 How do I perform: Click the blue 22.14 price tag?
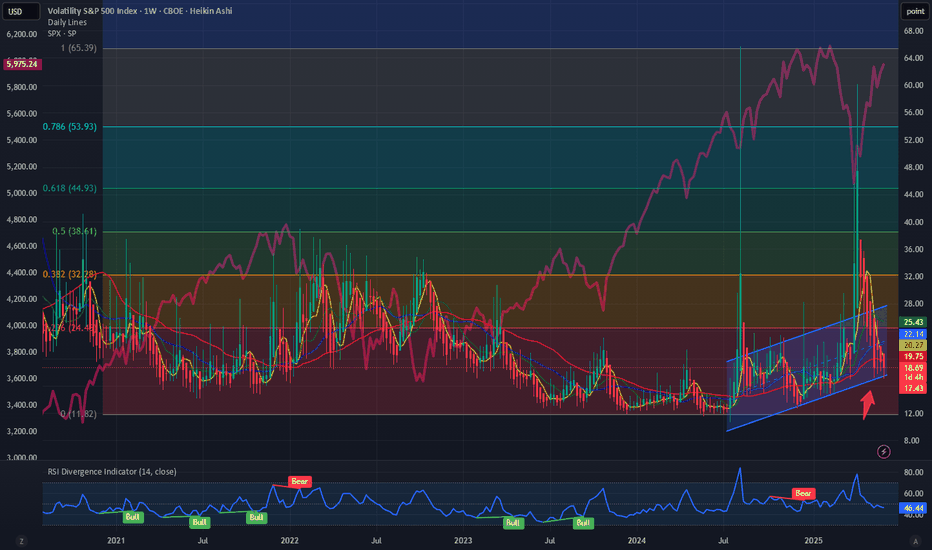(914, 334)
